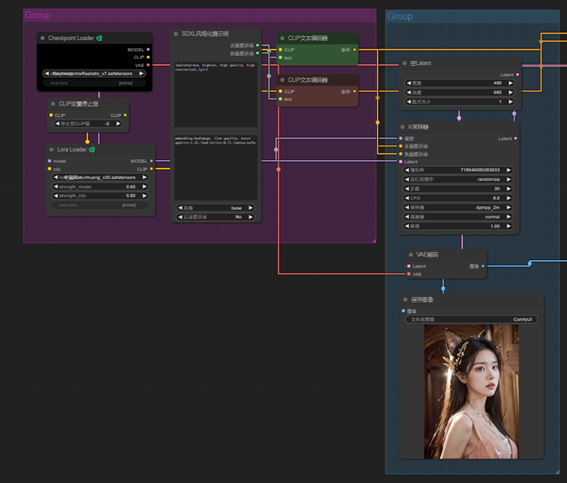Toggle collapse dot on the VAE decode node

pyautogui.click(x=410, y=255)
